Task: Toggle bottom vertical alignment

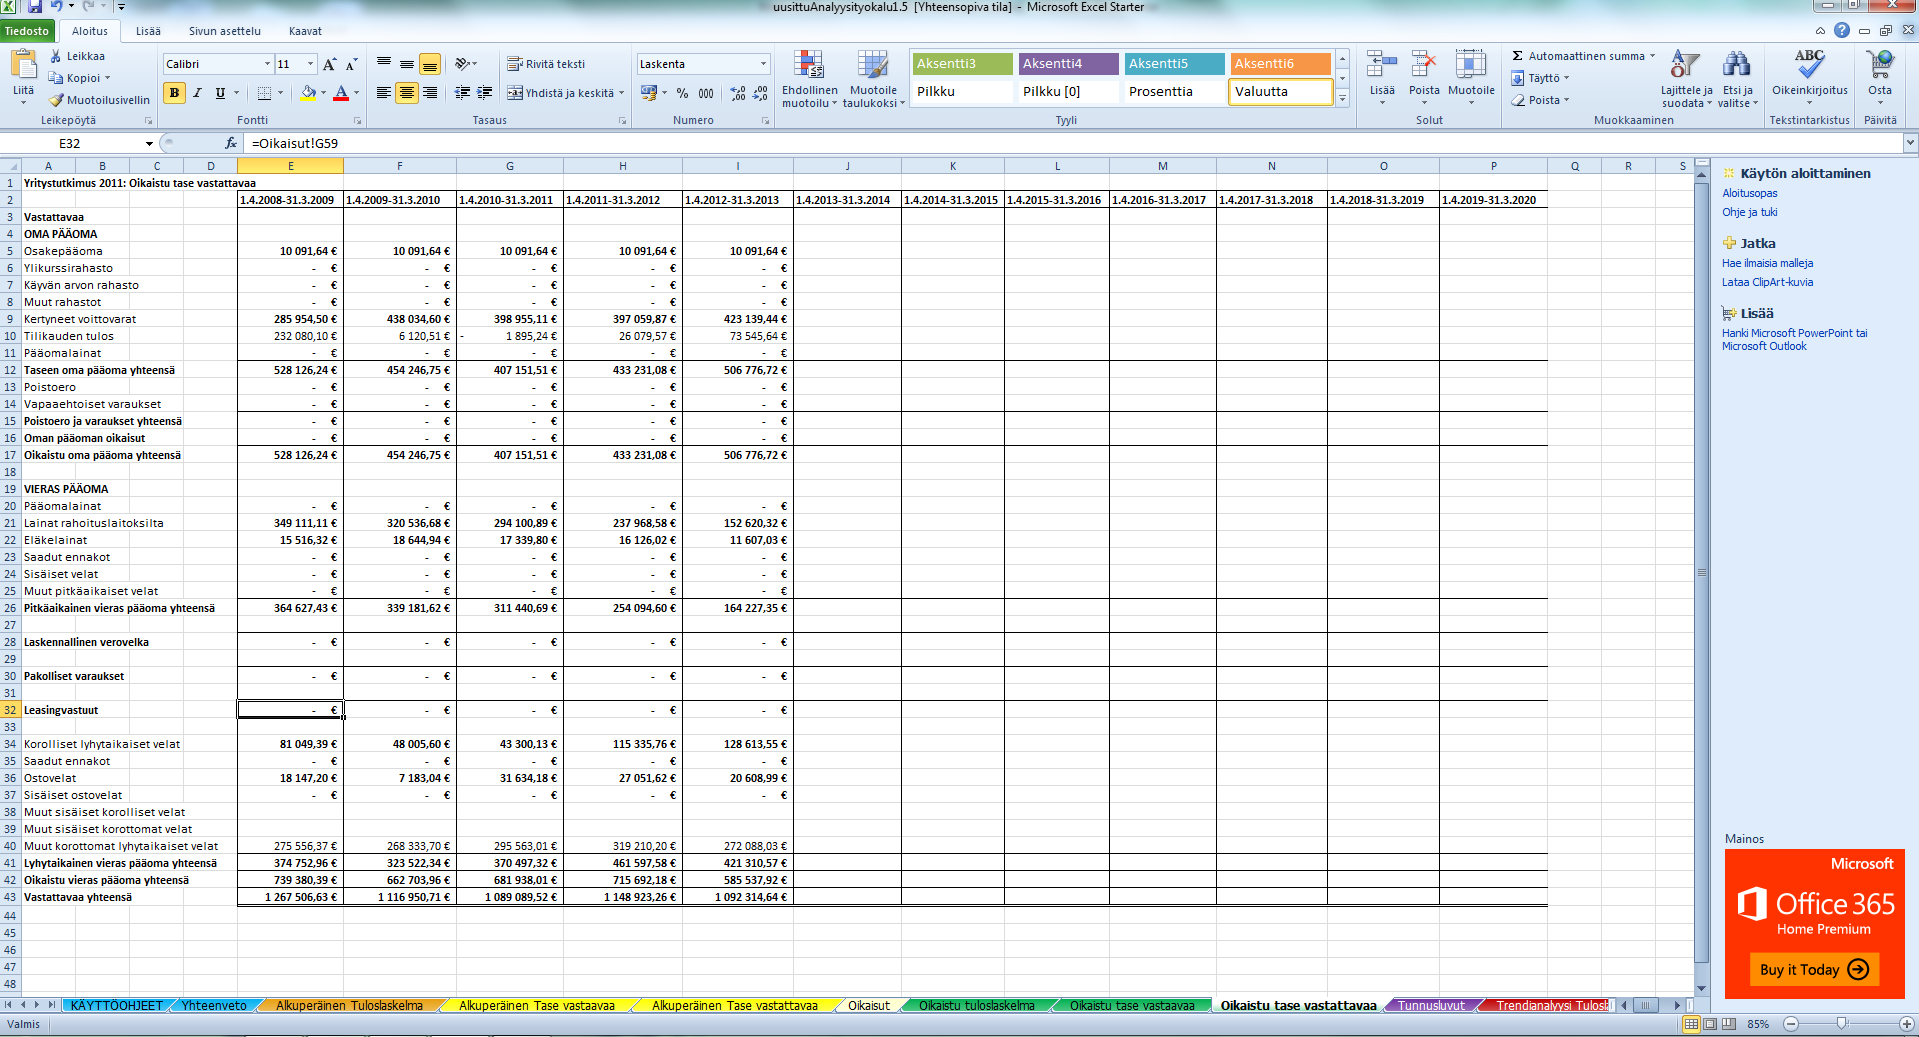Action: click(x=430, y=64)
